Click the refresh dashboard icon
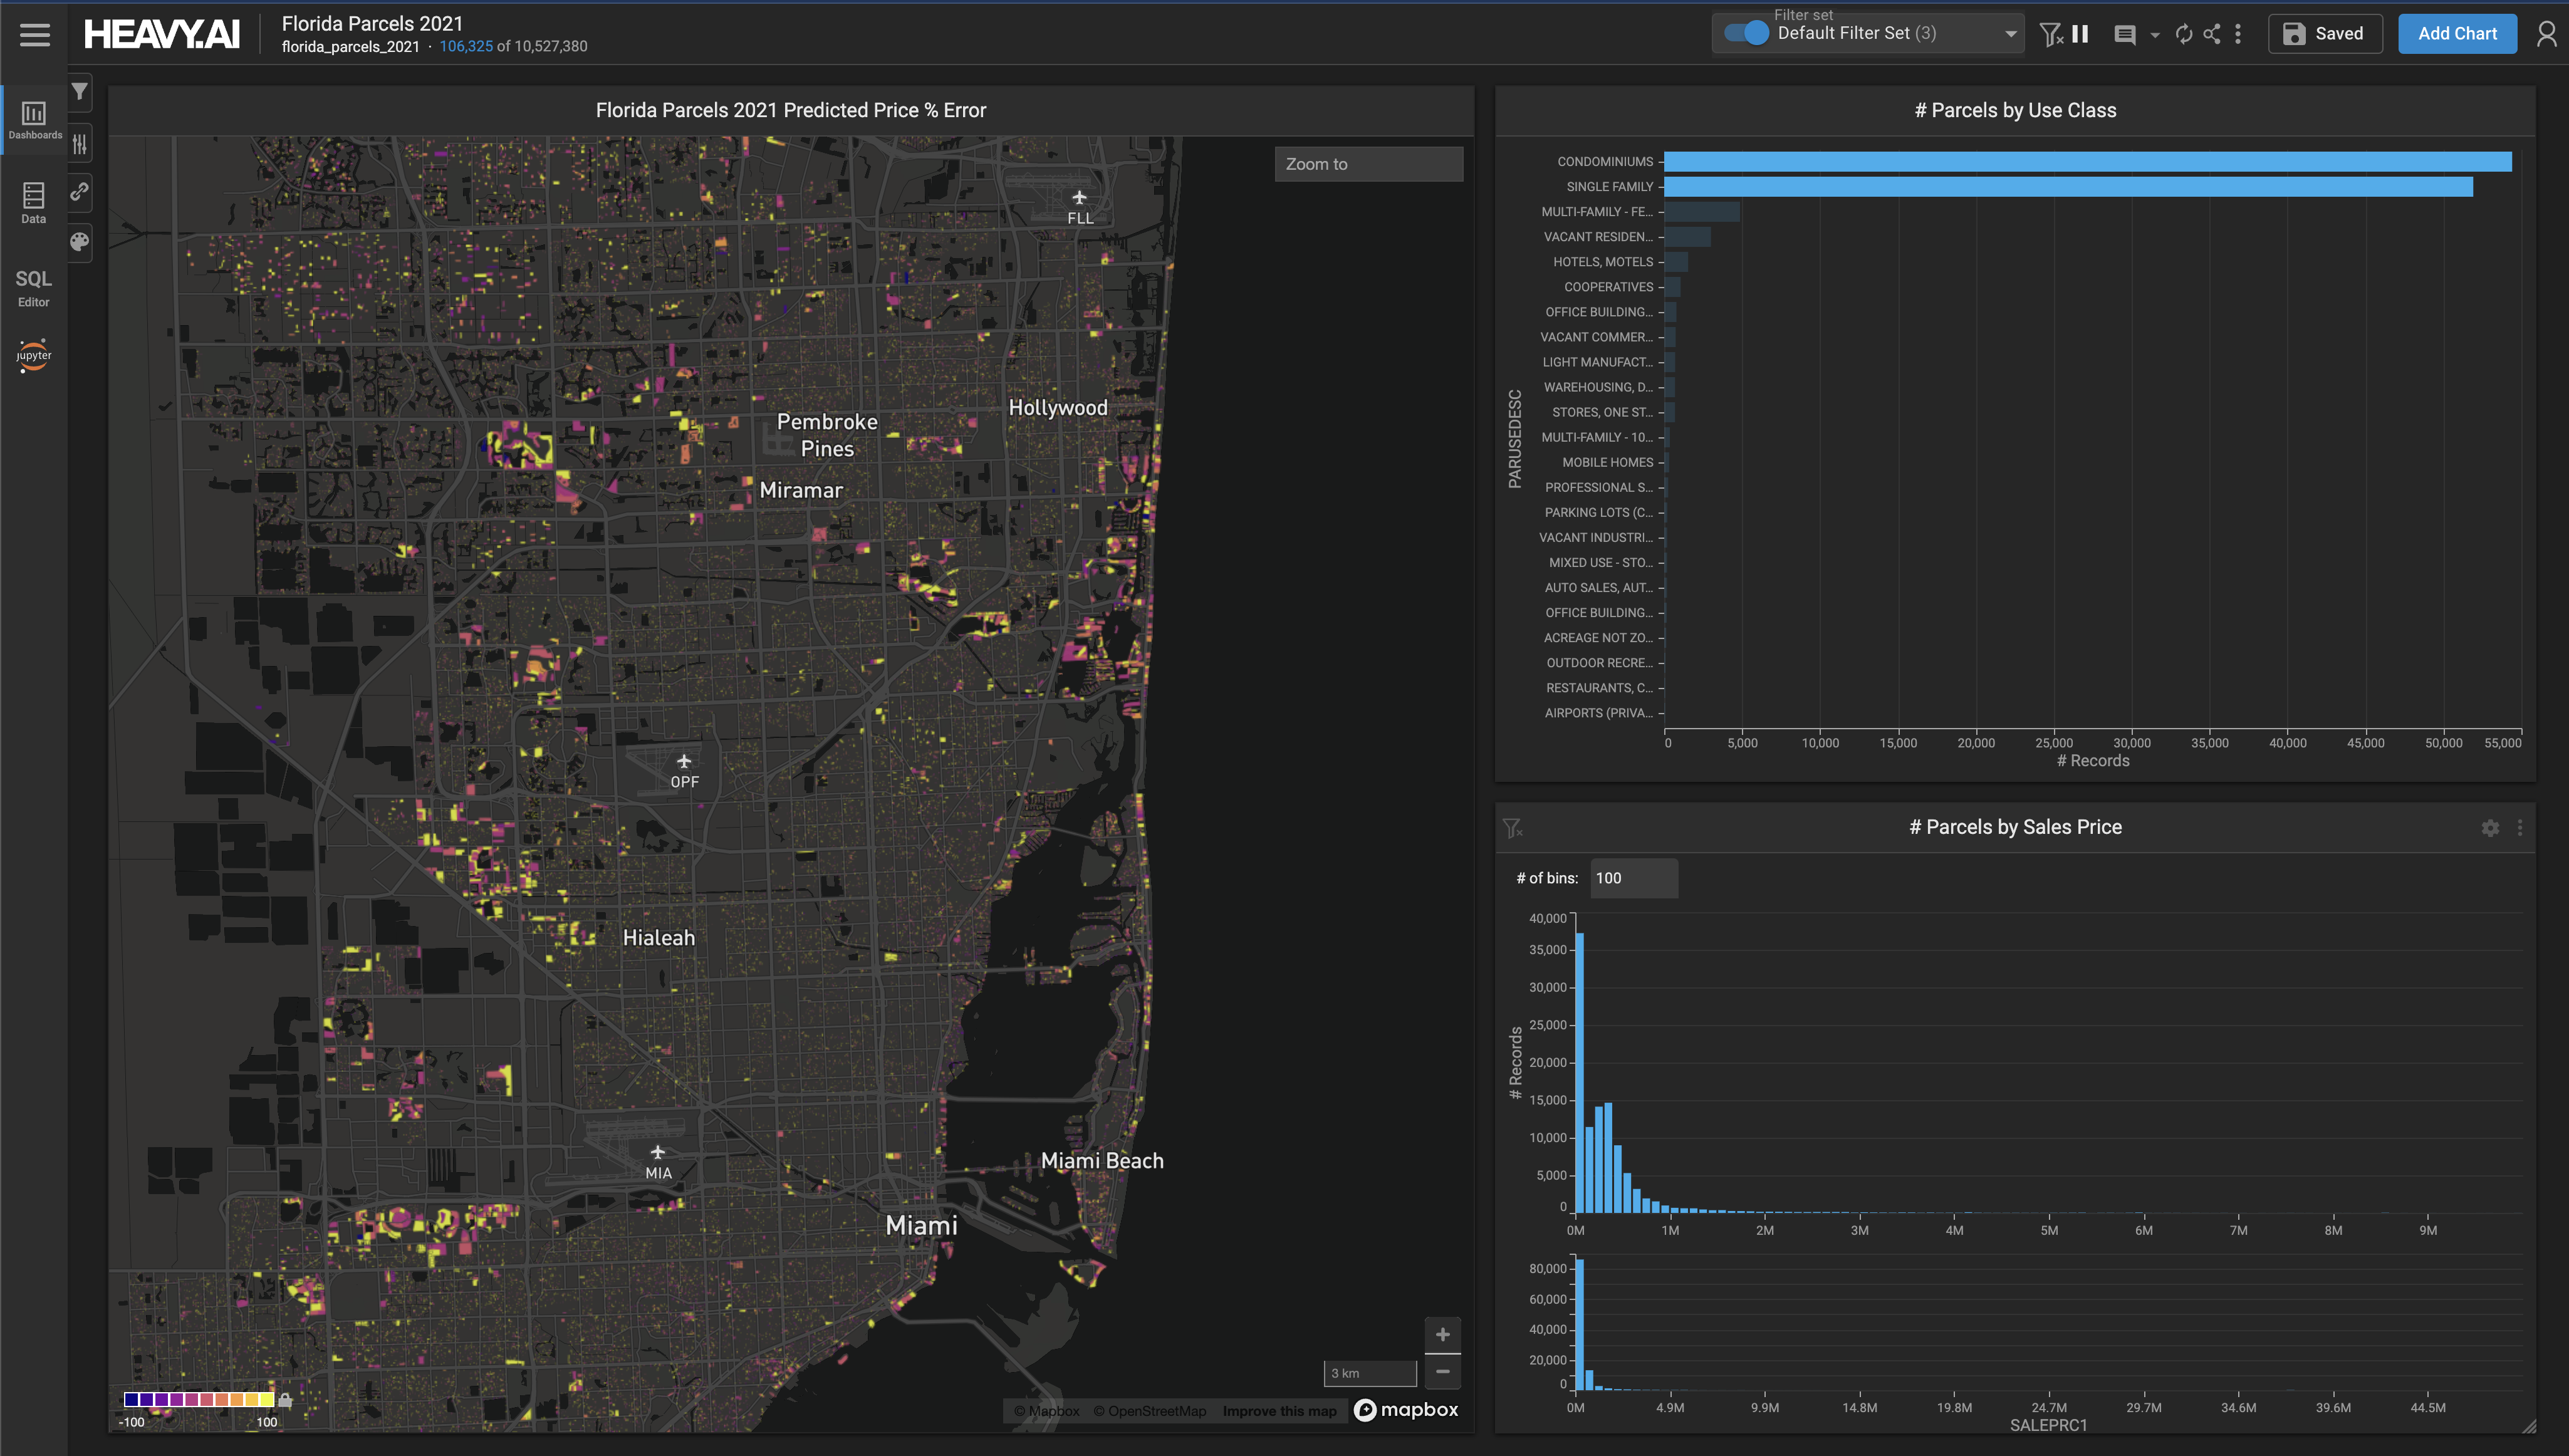 point(2184,34)
